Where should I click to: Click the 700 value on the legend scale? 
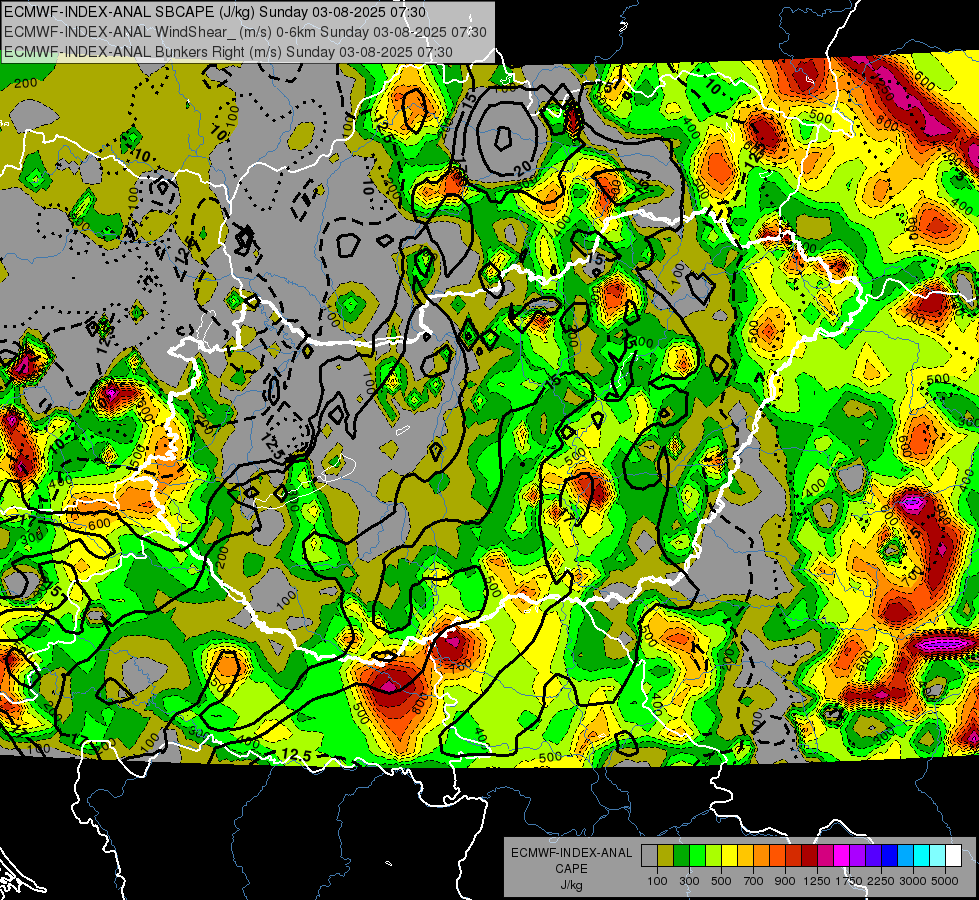[x=754, y=881]
